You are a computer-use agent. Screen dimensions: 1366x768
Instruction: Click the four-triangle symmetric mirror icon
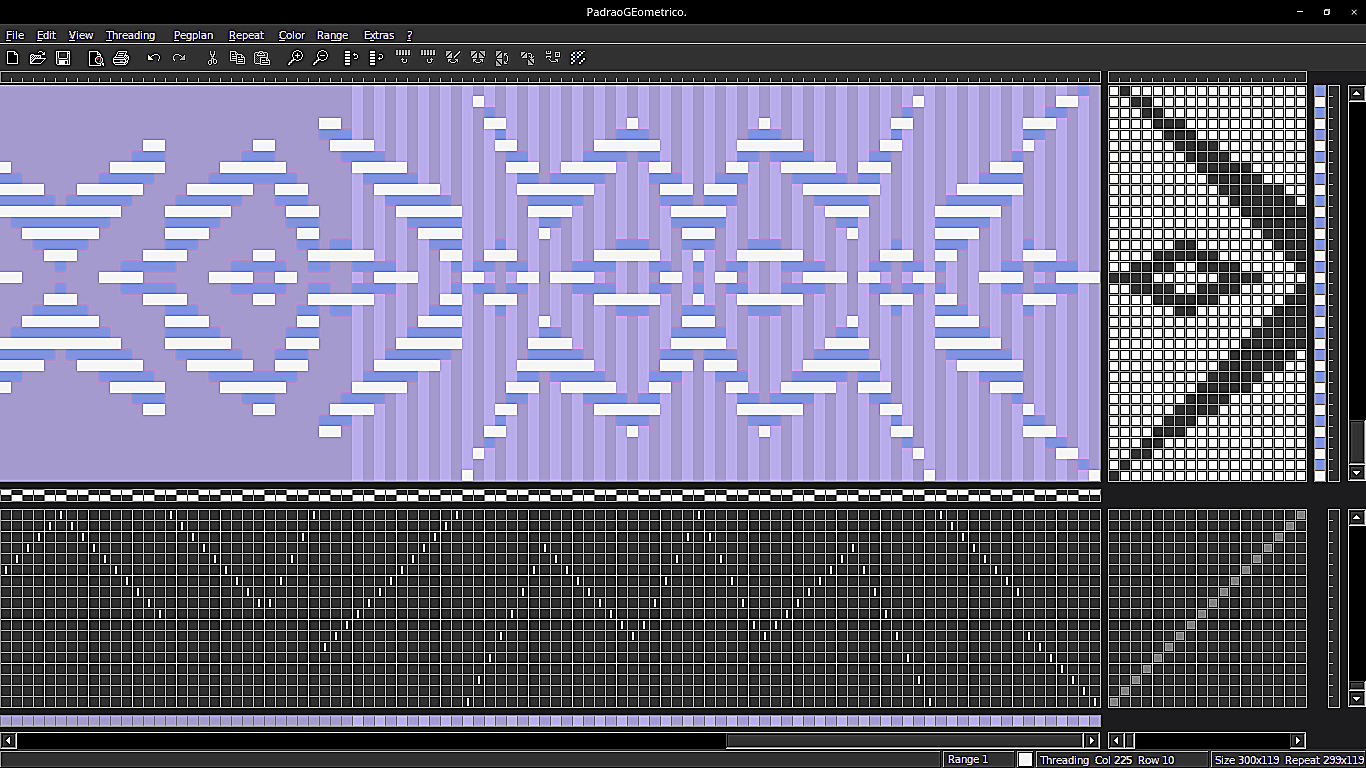478,58
